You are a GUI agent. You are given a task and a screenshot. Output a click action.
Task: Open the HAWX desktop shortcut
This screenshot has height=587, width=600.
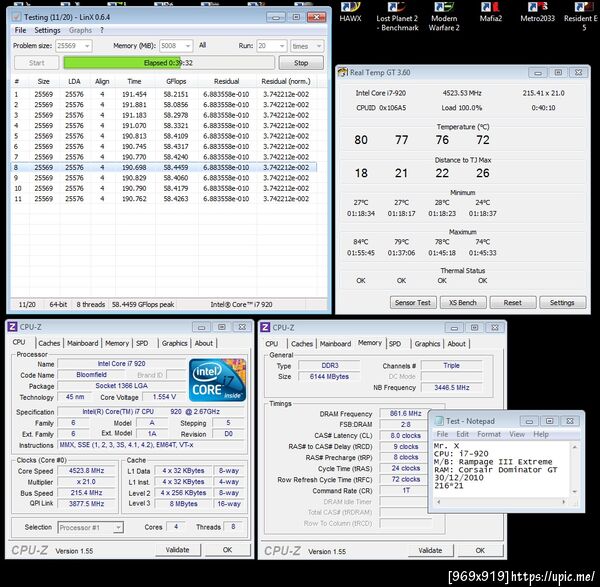point(351,11)
